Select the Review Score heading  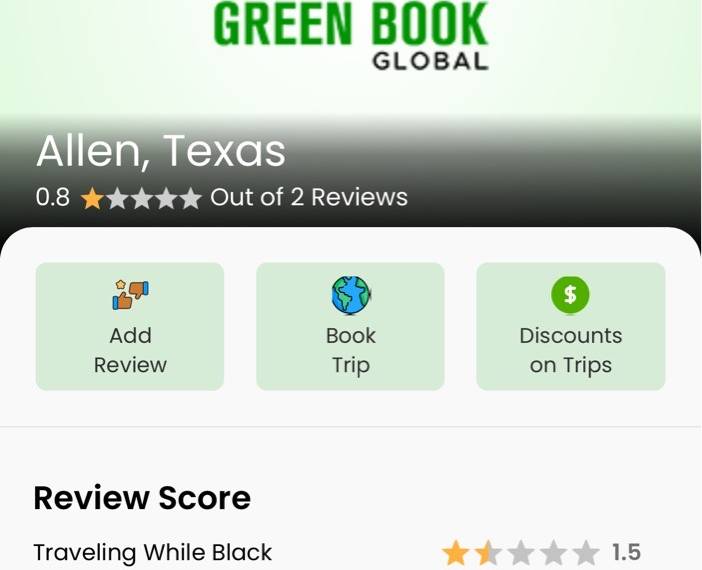coord(142,498)
